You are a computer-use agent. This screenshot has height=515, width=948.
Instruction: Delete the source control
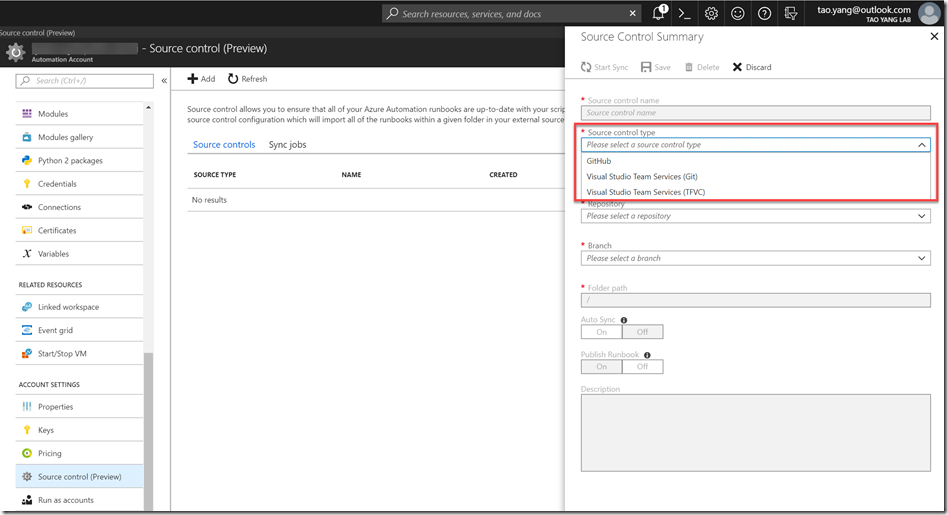(702, 67)
